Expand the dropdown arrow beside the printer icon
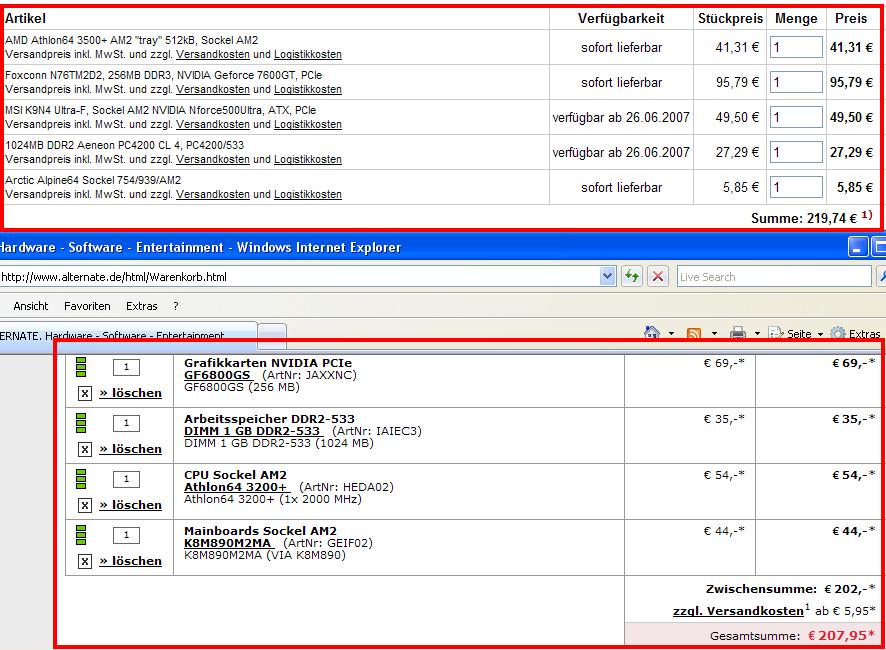The image size is (886, 650). click(x=757, y=333)
